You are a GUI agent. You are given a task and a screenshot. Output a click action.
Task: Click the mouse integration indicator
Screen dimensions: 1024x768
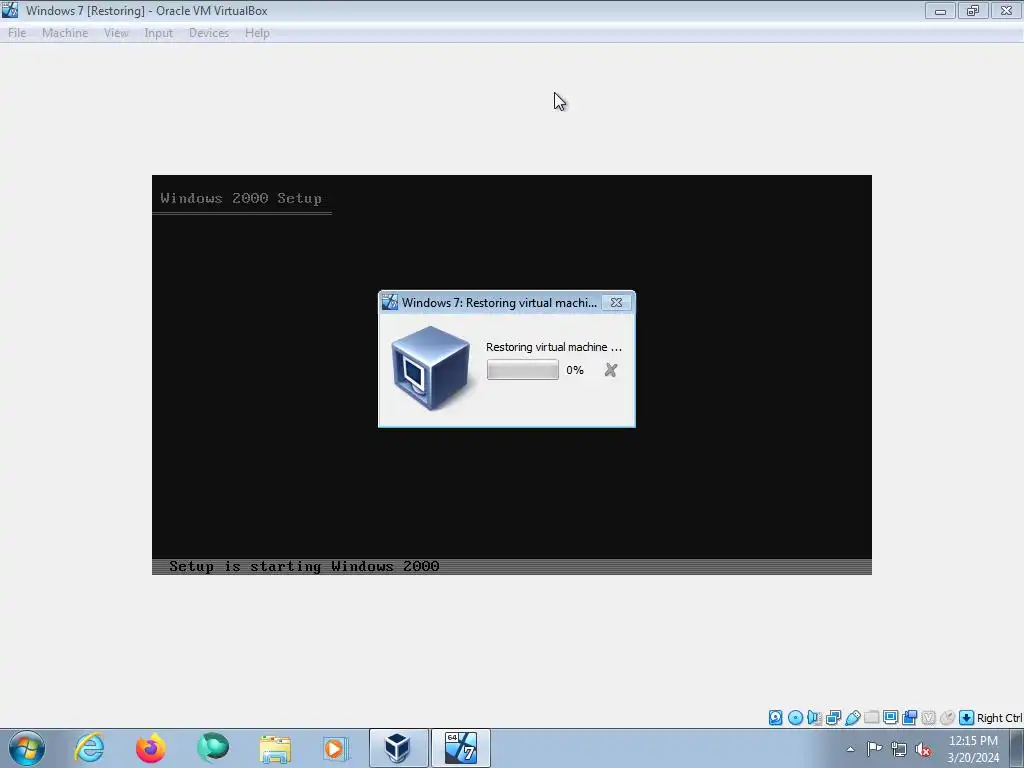[x=947, y=718]
